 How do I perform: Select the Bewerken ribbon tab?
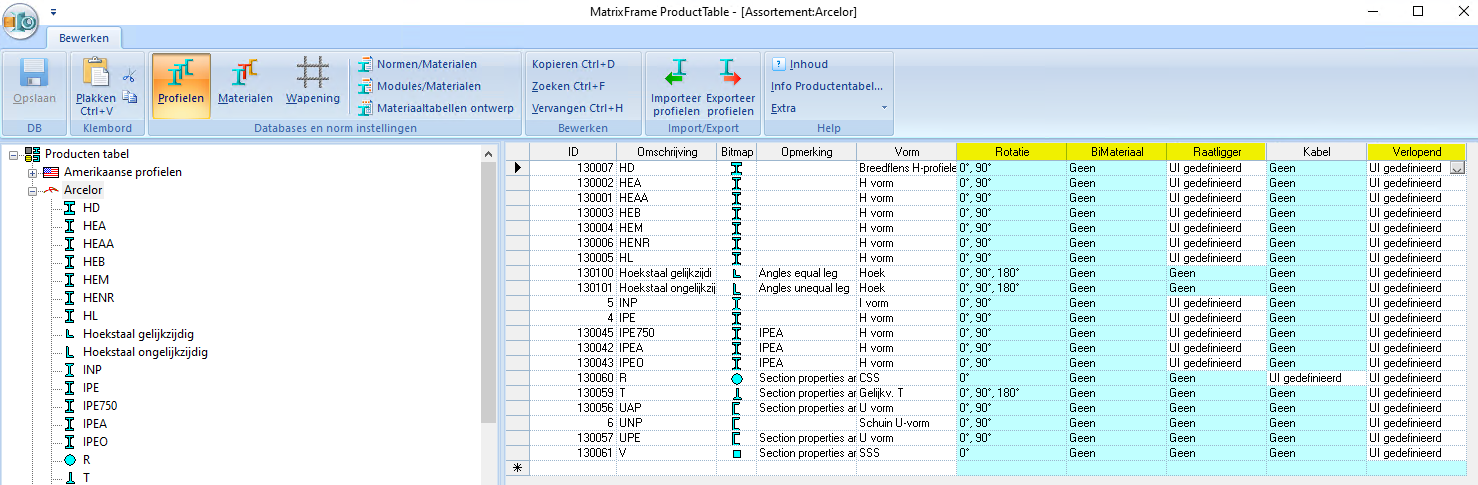(x=84, y=38)
